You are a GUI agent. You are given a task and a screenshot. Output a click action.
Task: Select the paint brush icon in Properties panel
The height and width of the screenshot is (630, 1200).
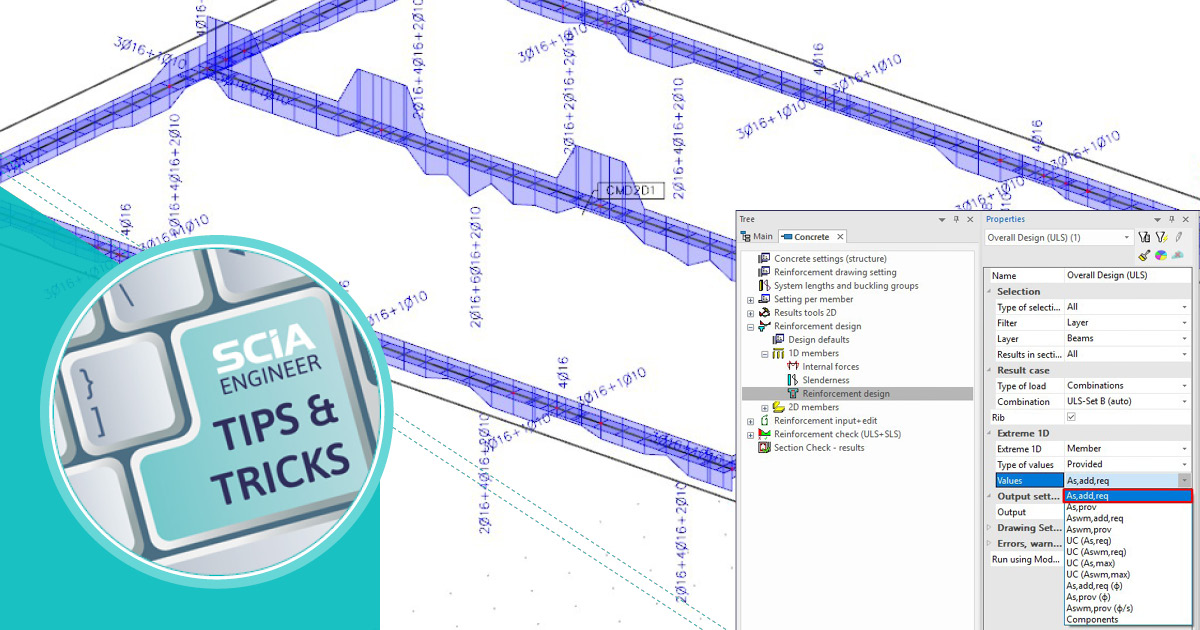coord(1144,255)
